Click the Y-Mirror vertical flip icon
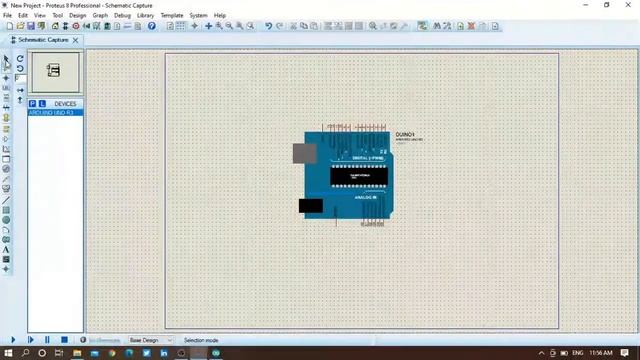640x360 pixels. (20, 100)
